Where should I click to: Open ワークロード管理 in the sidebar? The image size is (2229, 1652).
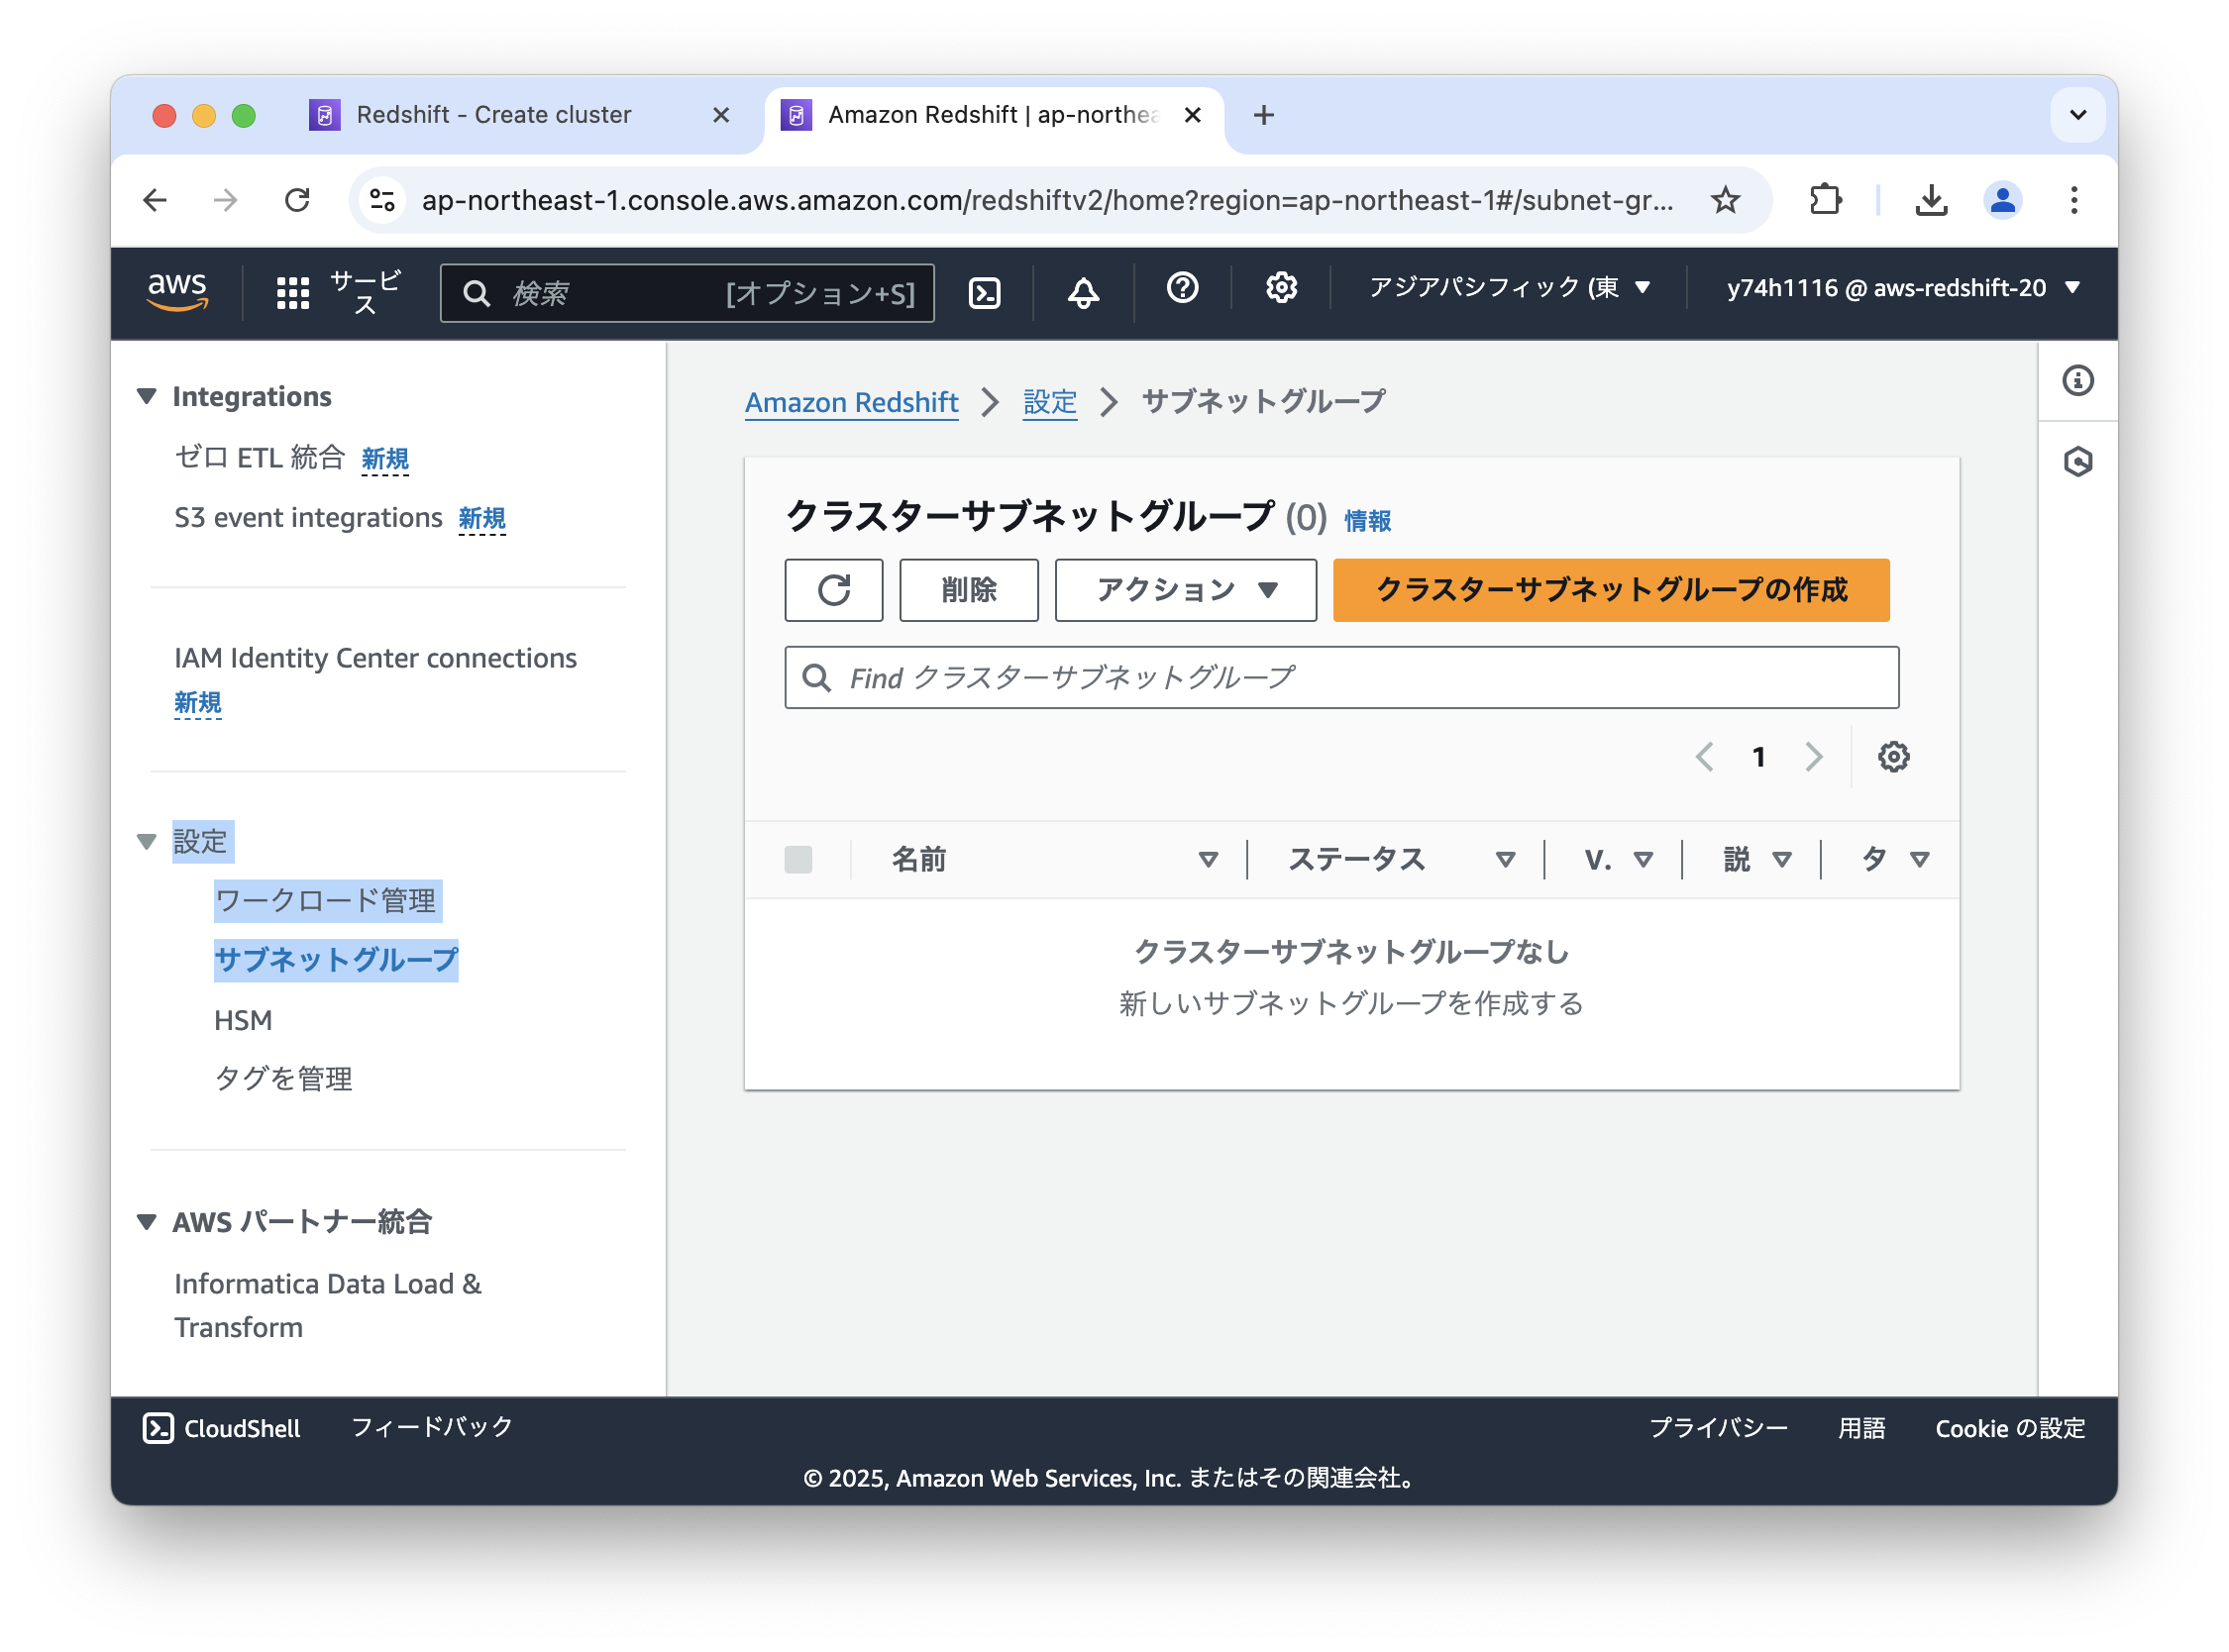point(326,900)
